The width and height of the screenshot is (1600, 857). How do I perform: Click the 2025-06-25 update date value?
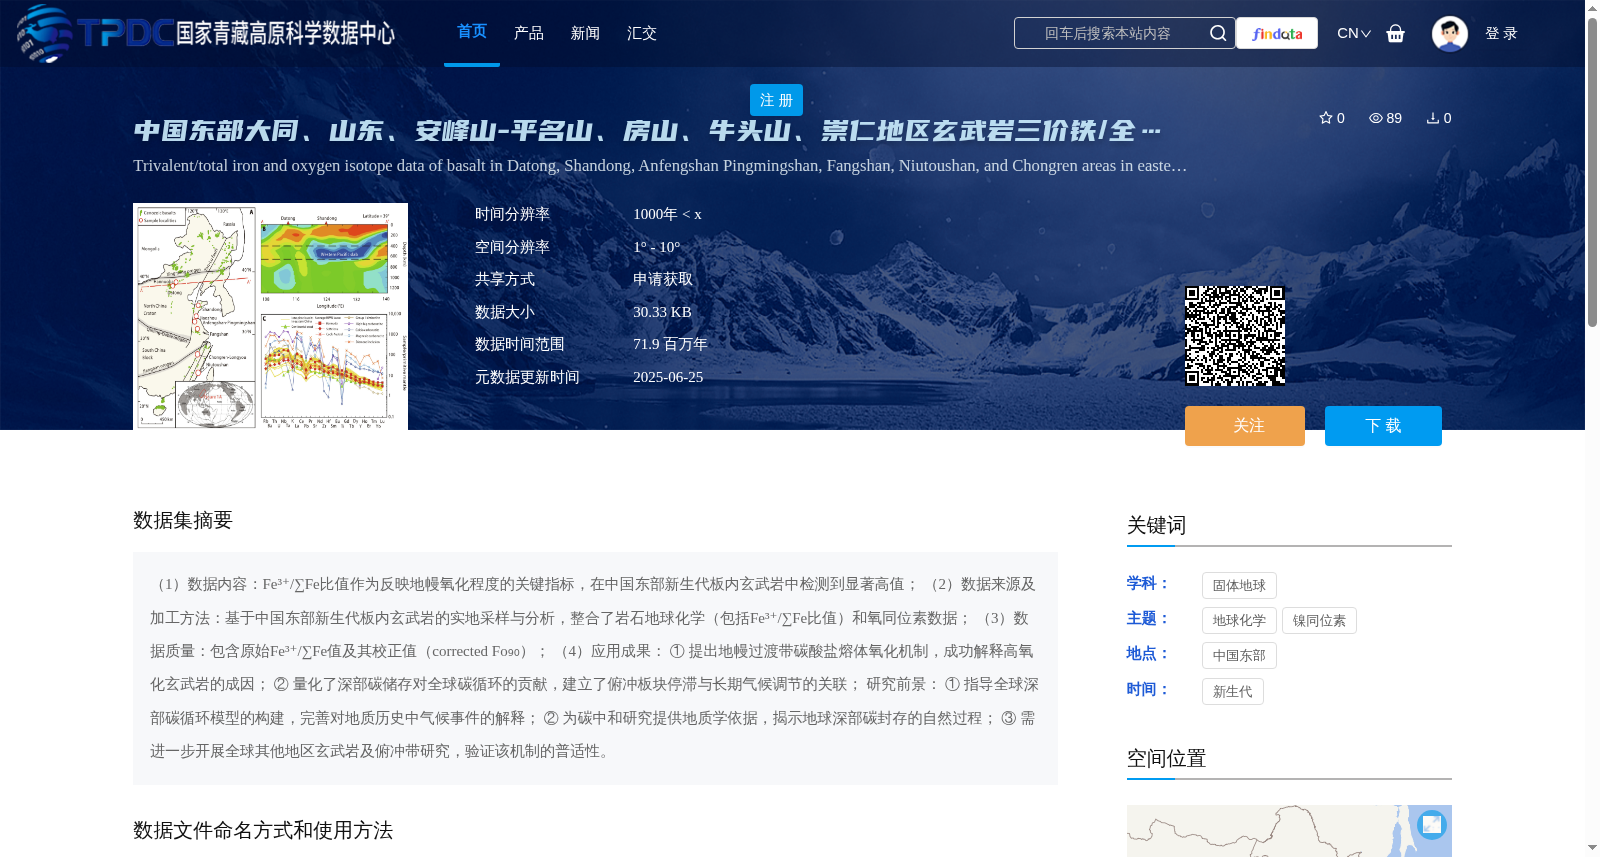(668, 377)
